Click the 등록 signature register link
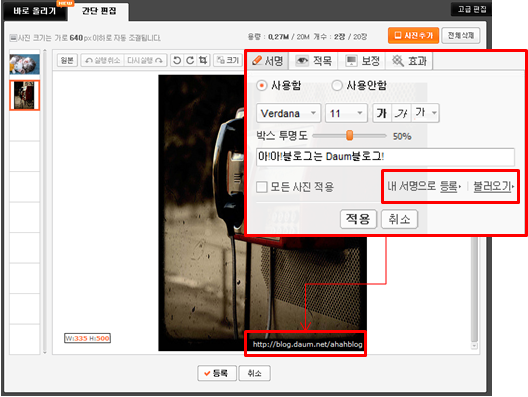The height and width of the screenshot is (397, 528). coord(450,186)
